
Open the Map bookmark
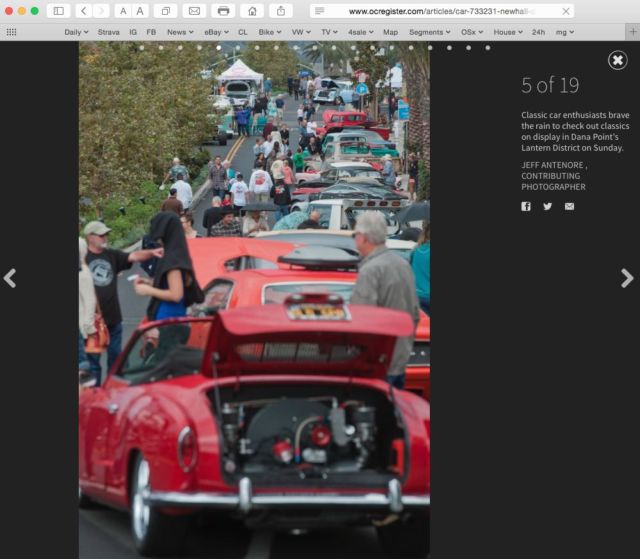(390, 32)
